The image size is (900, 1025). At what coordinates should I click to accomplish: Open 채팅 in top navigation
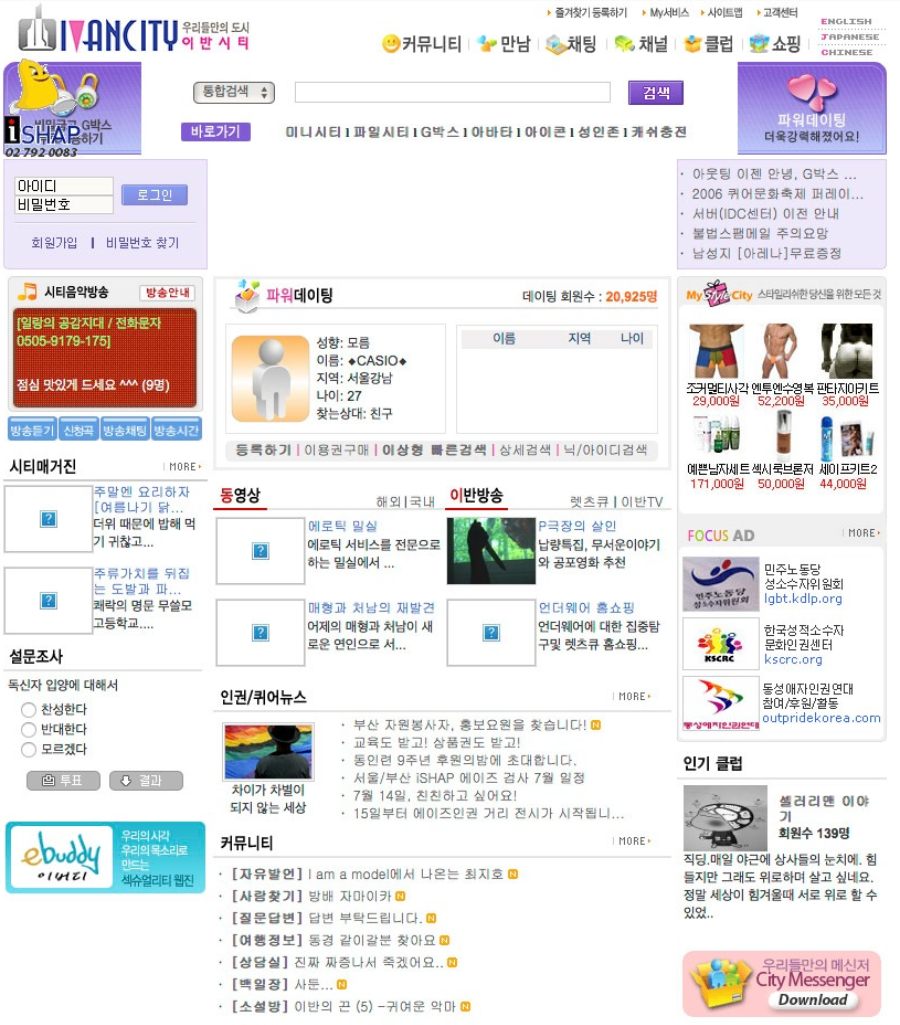click(x=571, y=44)
